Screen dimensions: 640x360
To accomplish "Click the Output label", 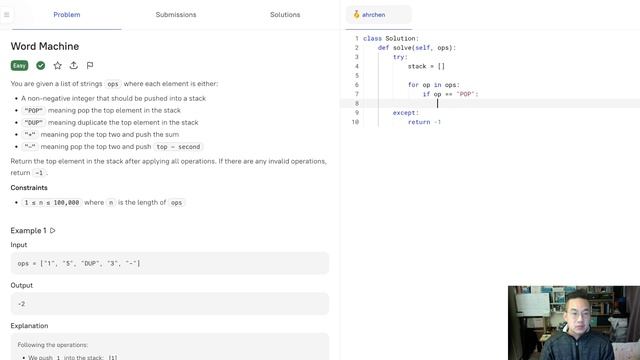I will click(x=22, y=285).
